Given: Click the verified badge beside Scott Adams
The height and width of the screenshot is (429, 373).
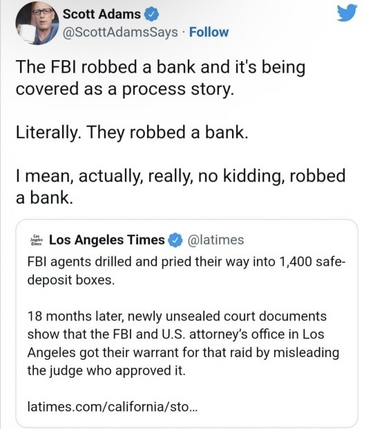Looking at the screenshot, I should [151, 15].
